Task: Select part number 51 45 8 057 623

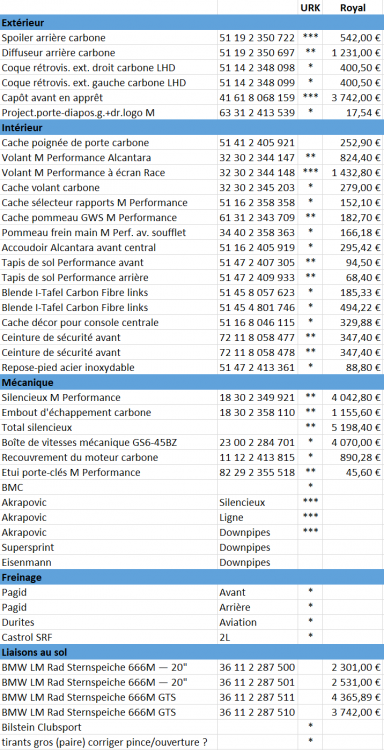Action: point(258,293)
